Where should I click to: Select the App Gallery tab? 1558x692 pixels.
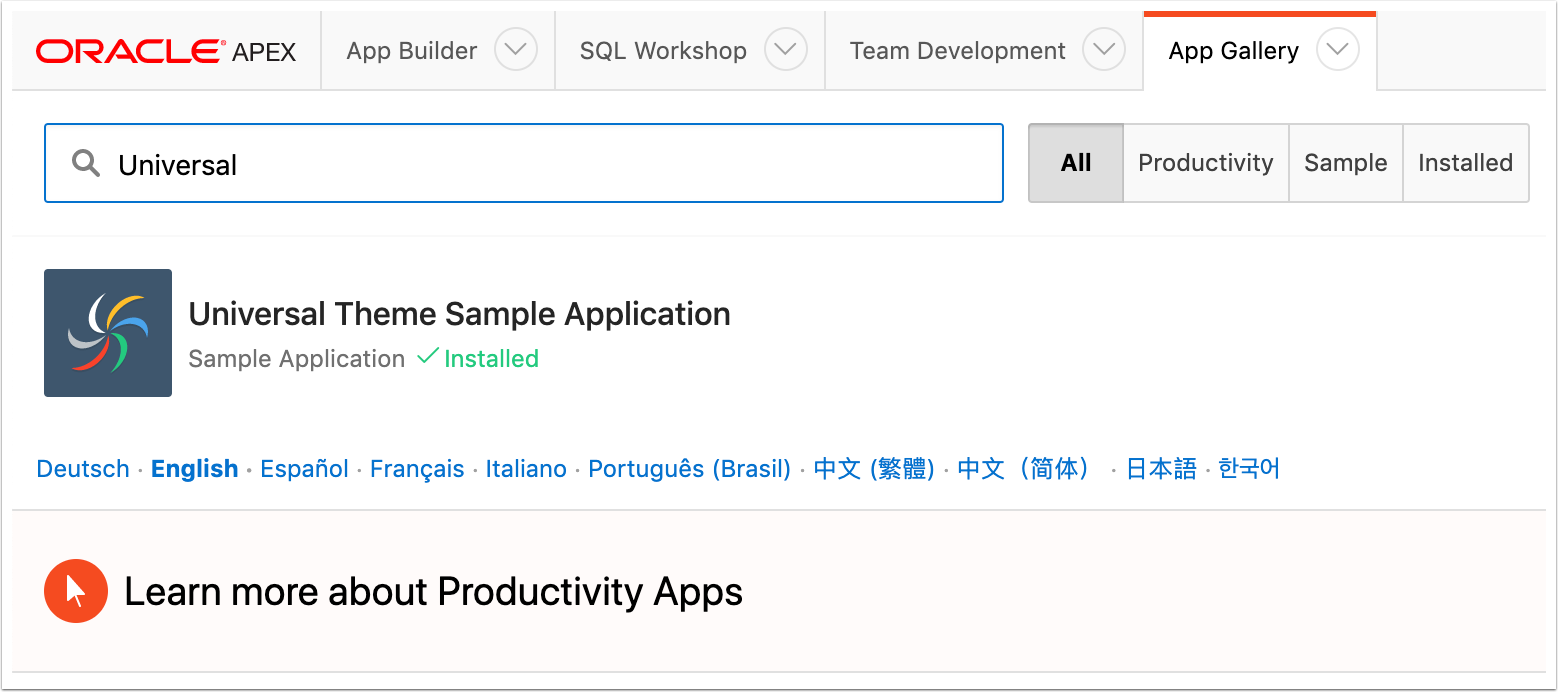coord(1234,51)
